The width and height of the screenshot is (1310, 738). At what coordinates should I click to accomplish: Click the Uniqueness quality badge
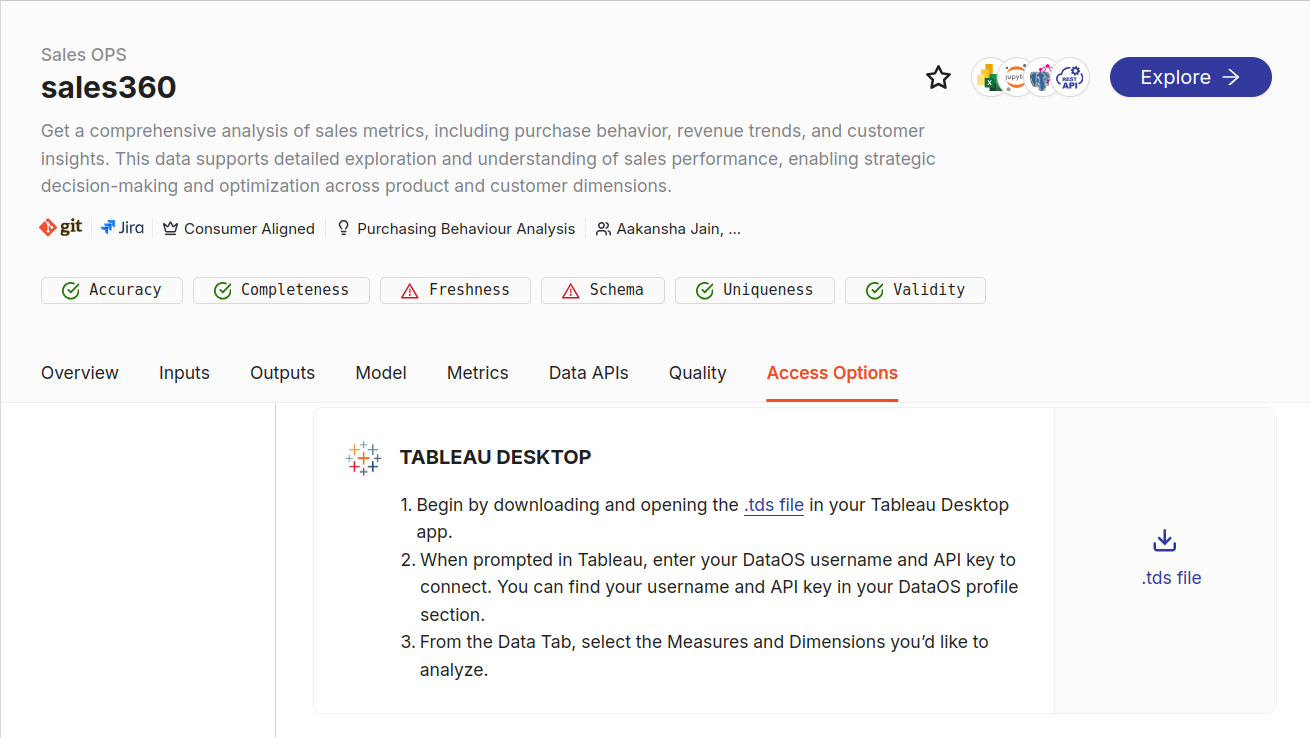click(x=755, y=290)
